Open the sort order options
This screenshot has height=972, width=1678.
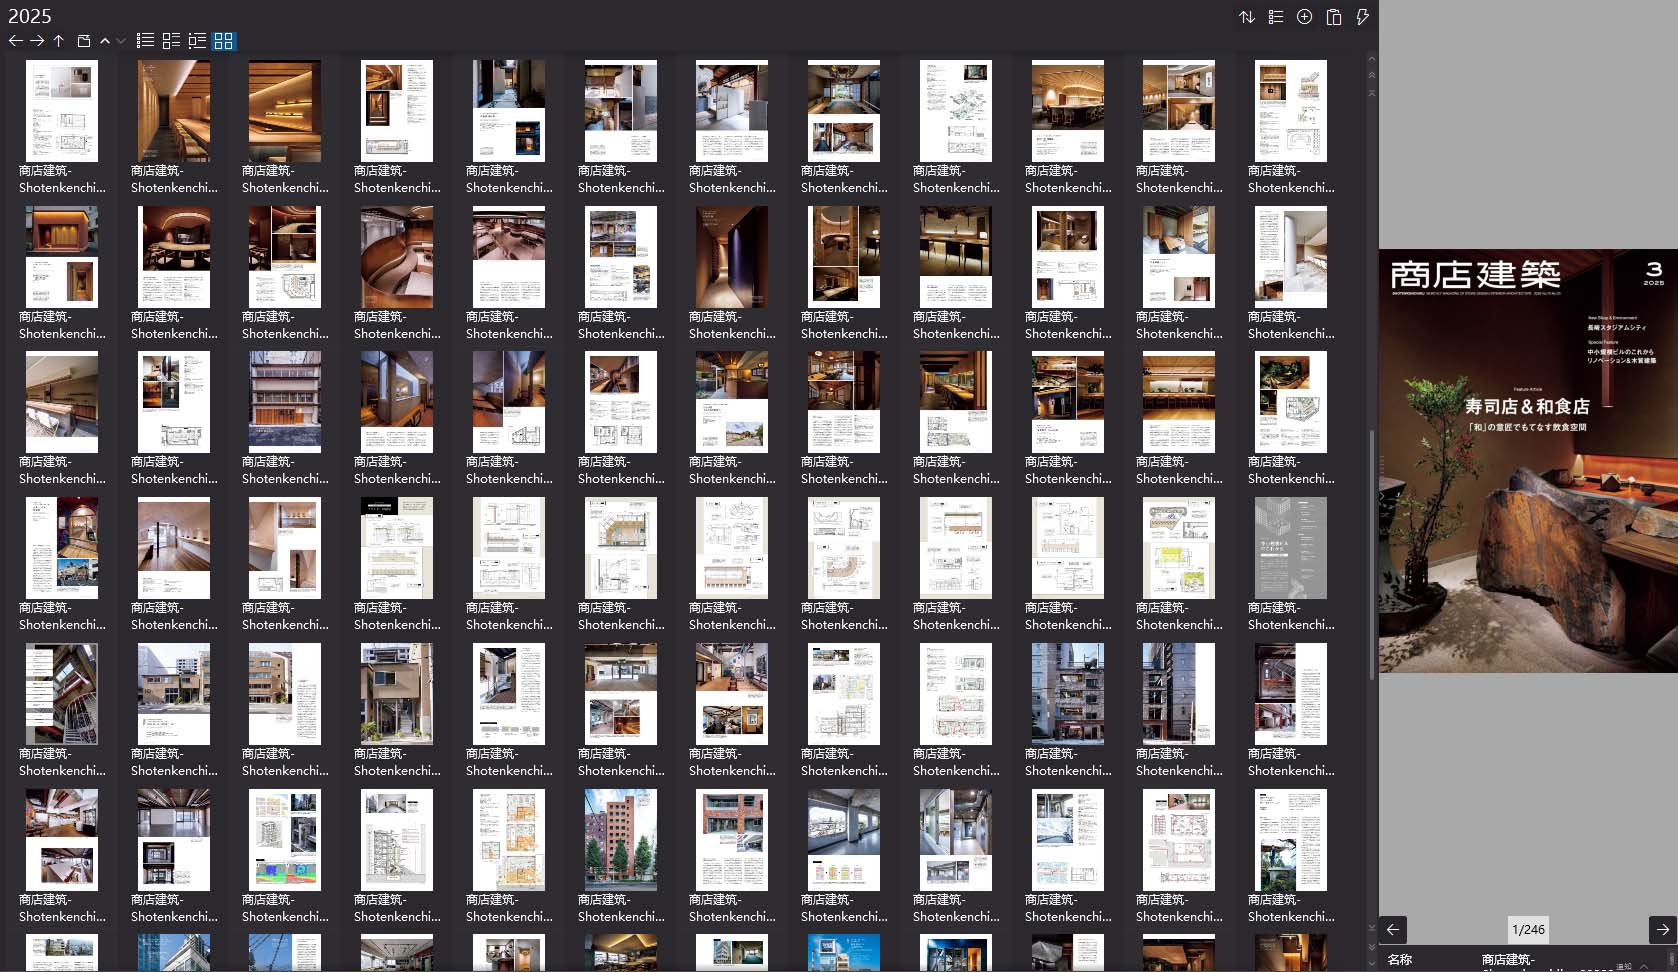(x=1247, y=17)
